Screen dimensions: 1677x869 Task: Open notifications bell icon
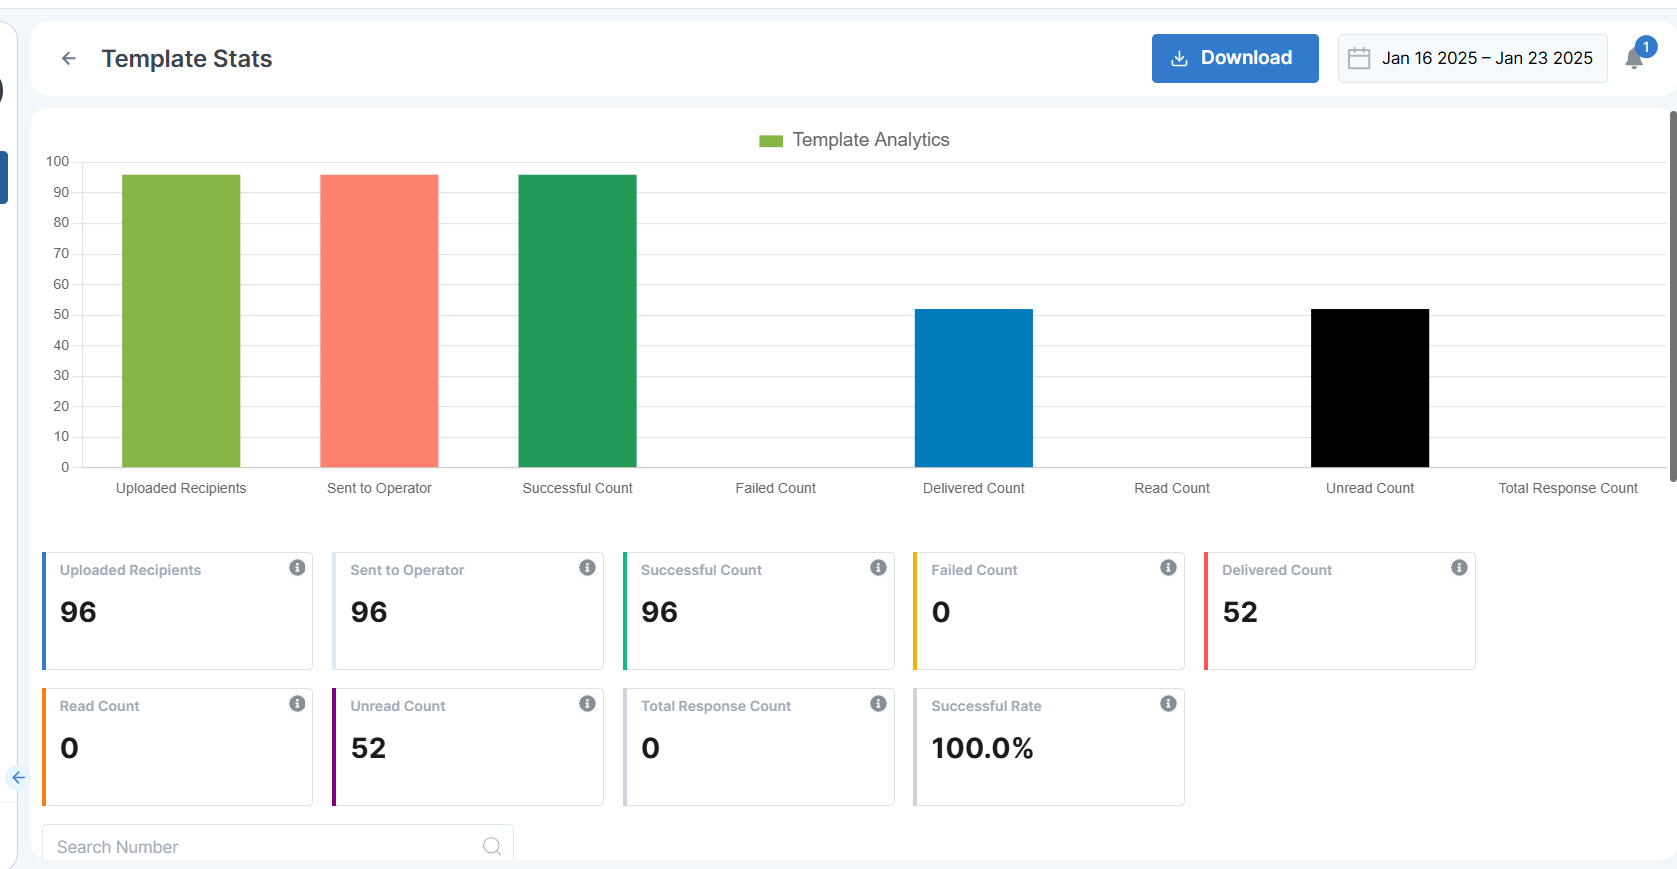tap(1635, 58)
